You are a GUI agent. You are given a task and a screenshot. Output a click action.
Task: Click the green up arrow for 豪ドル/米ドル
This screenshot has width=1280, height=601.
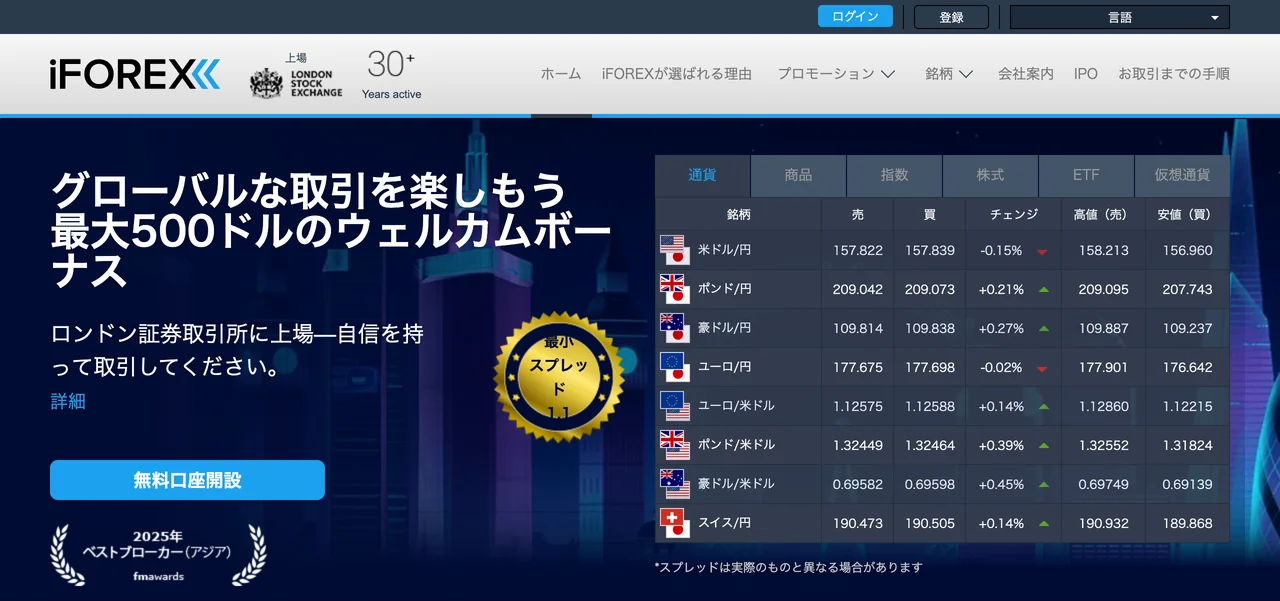[1043, 485]
